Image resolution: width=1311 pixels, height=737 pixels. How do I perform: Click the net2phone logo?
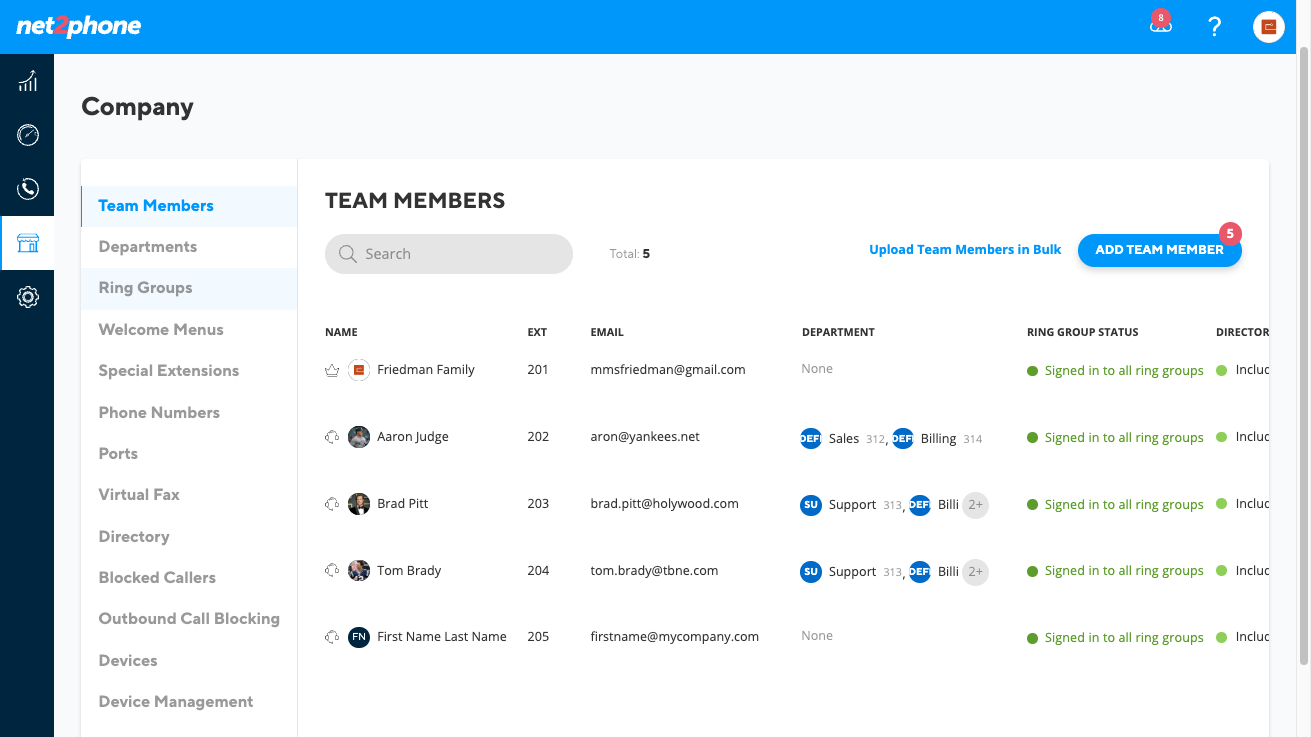pyautogui.click(x=79, y=26)
